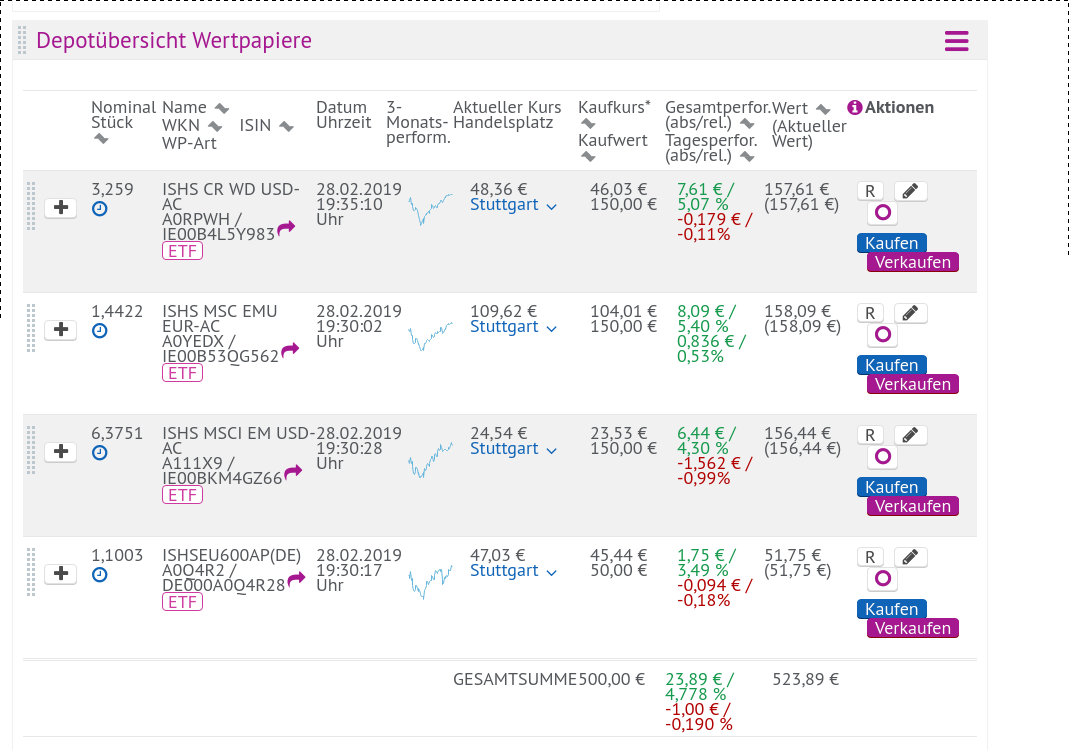
Task: Open the 3-month chart thumbnail for ISHS CR WD
Action: 430,209
